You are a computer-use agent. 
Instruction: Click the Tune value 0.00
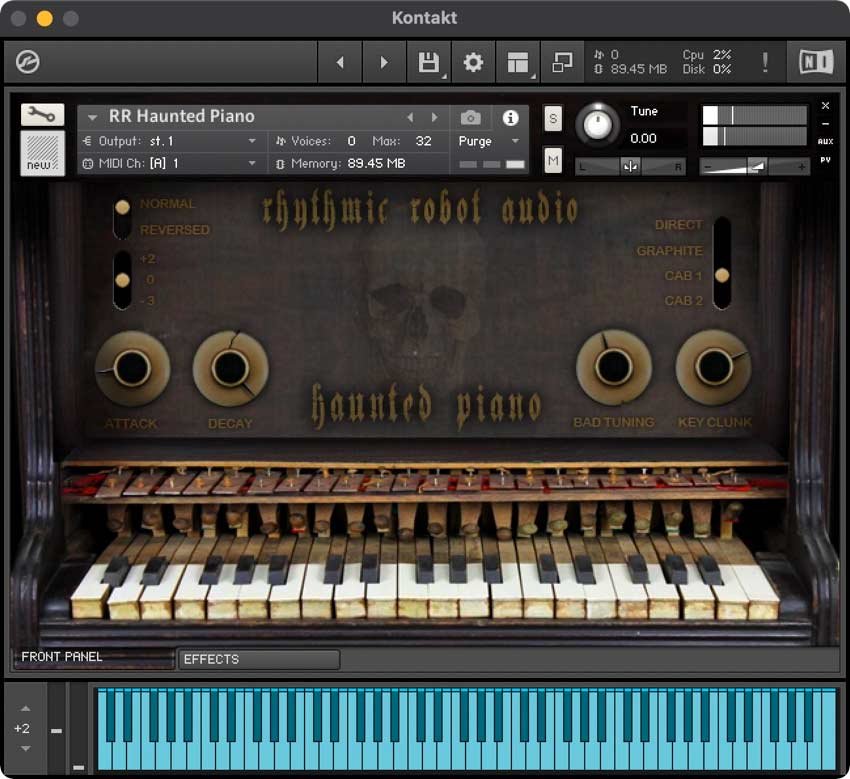tap(643, 139)
